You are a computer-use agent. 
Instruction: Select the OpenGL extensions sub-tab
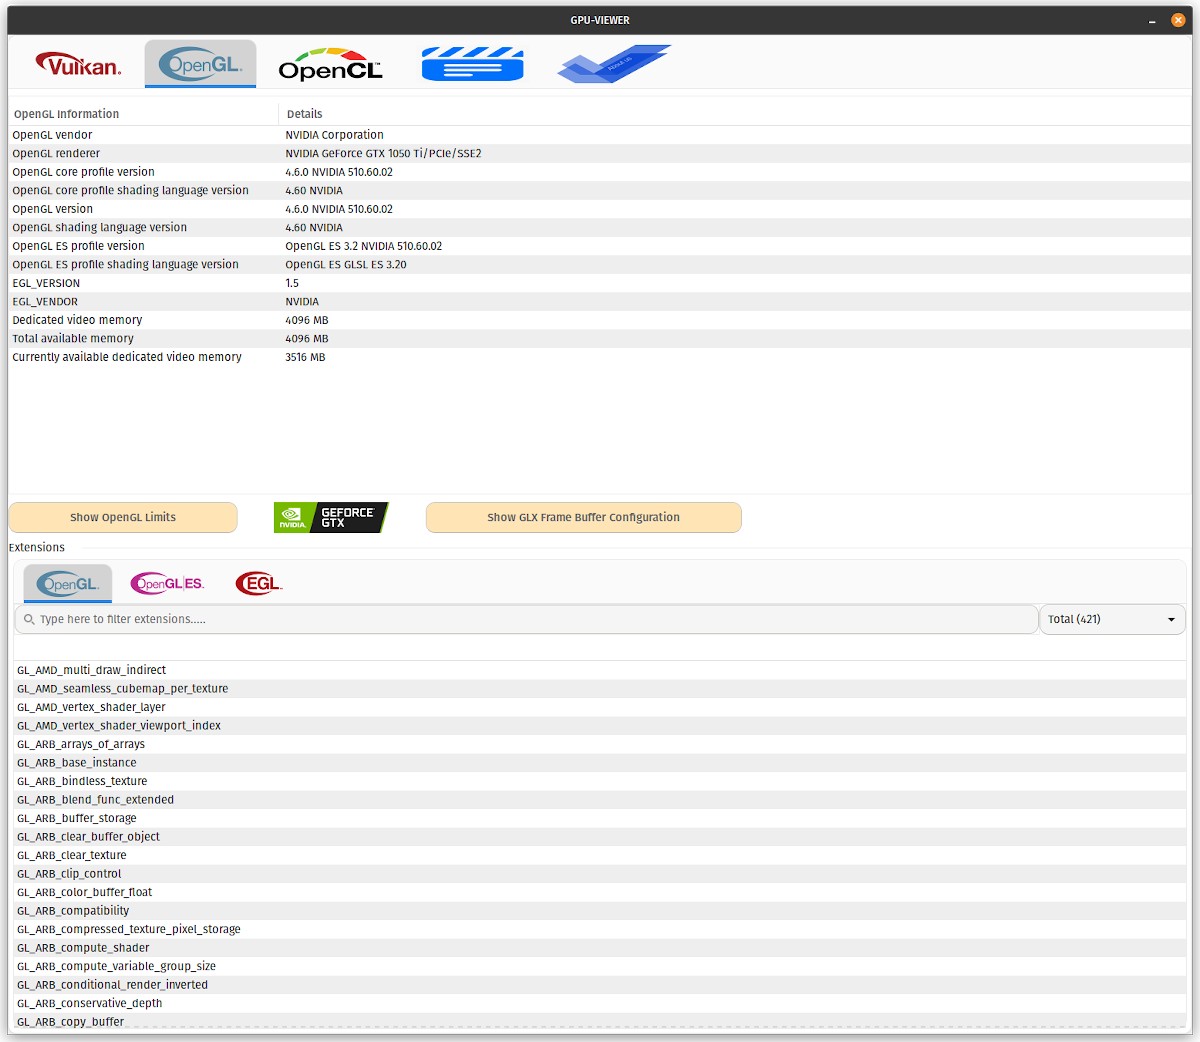68,584
